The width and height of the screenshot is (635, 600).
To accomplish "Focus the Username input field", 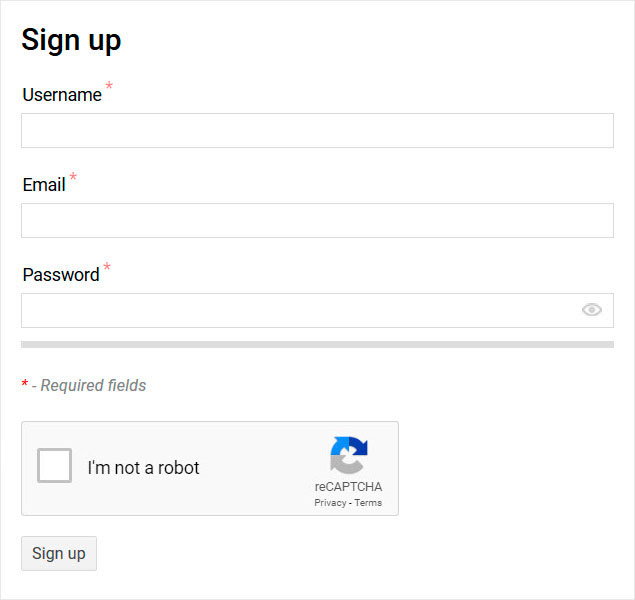I will [317, 130].
